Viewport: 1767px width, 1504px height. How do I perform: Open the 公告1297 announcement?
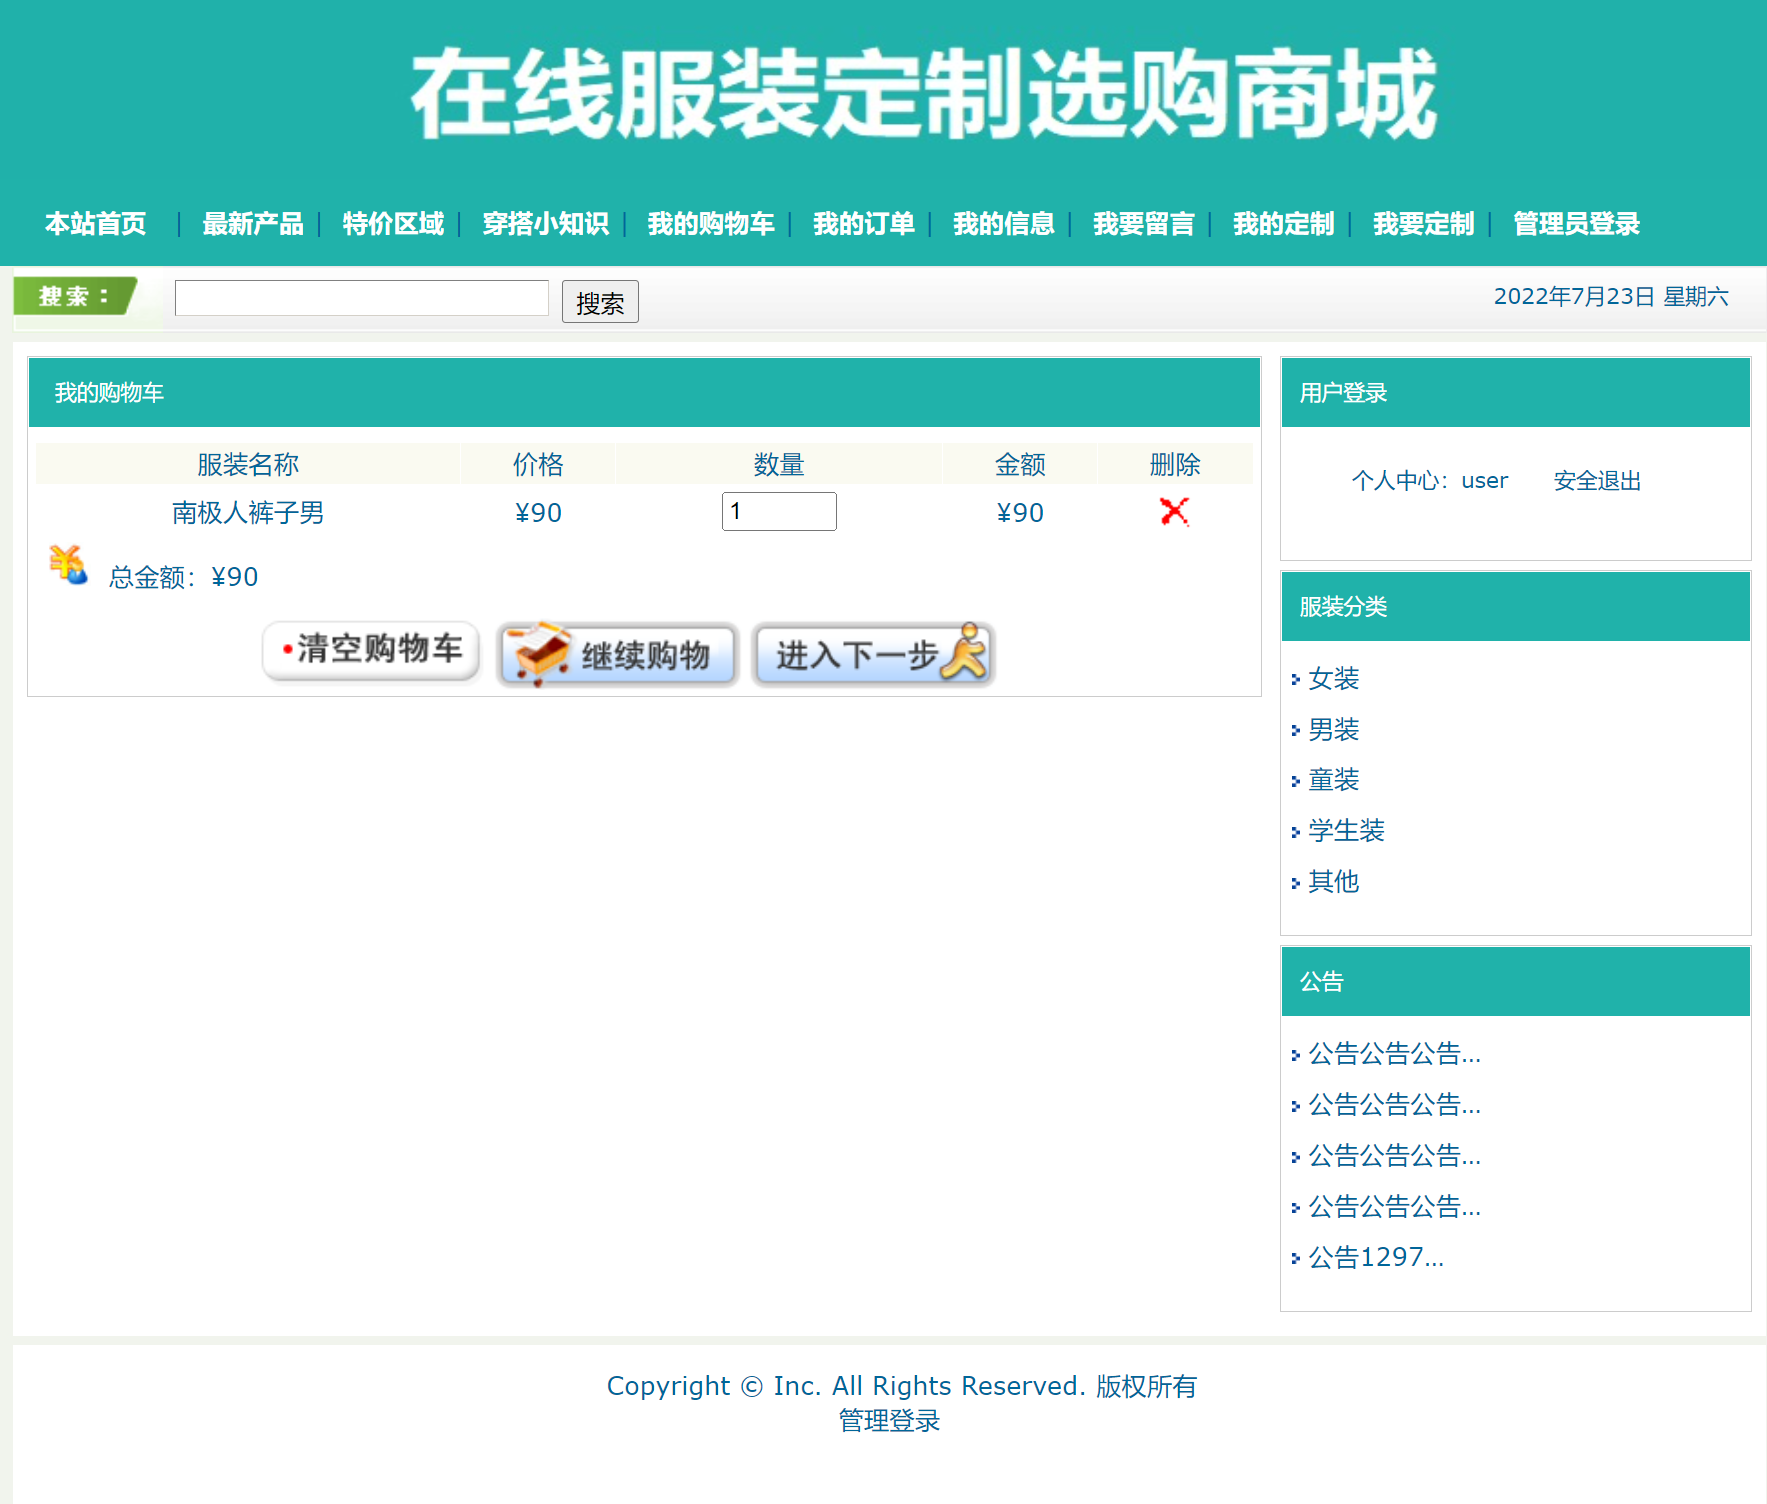pyautogui.click(x=1374, y=1258)
